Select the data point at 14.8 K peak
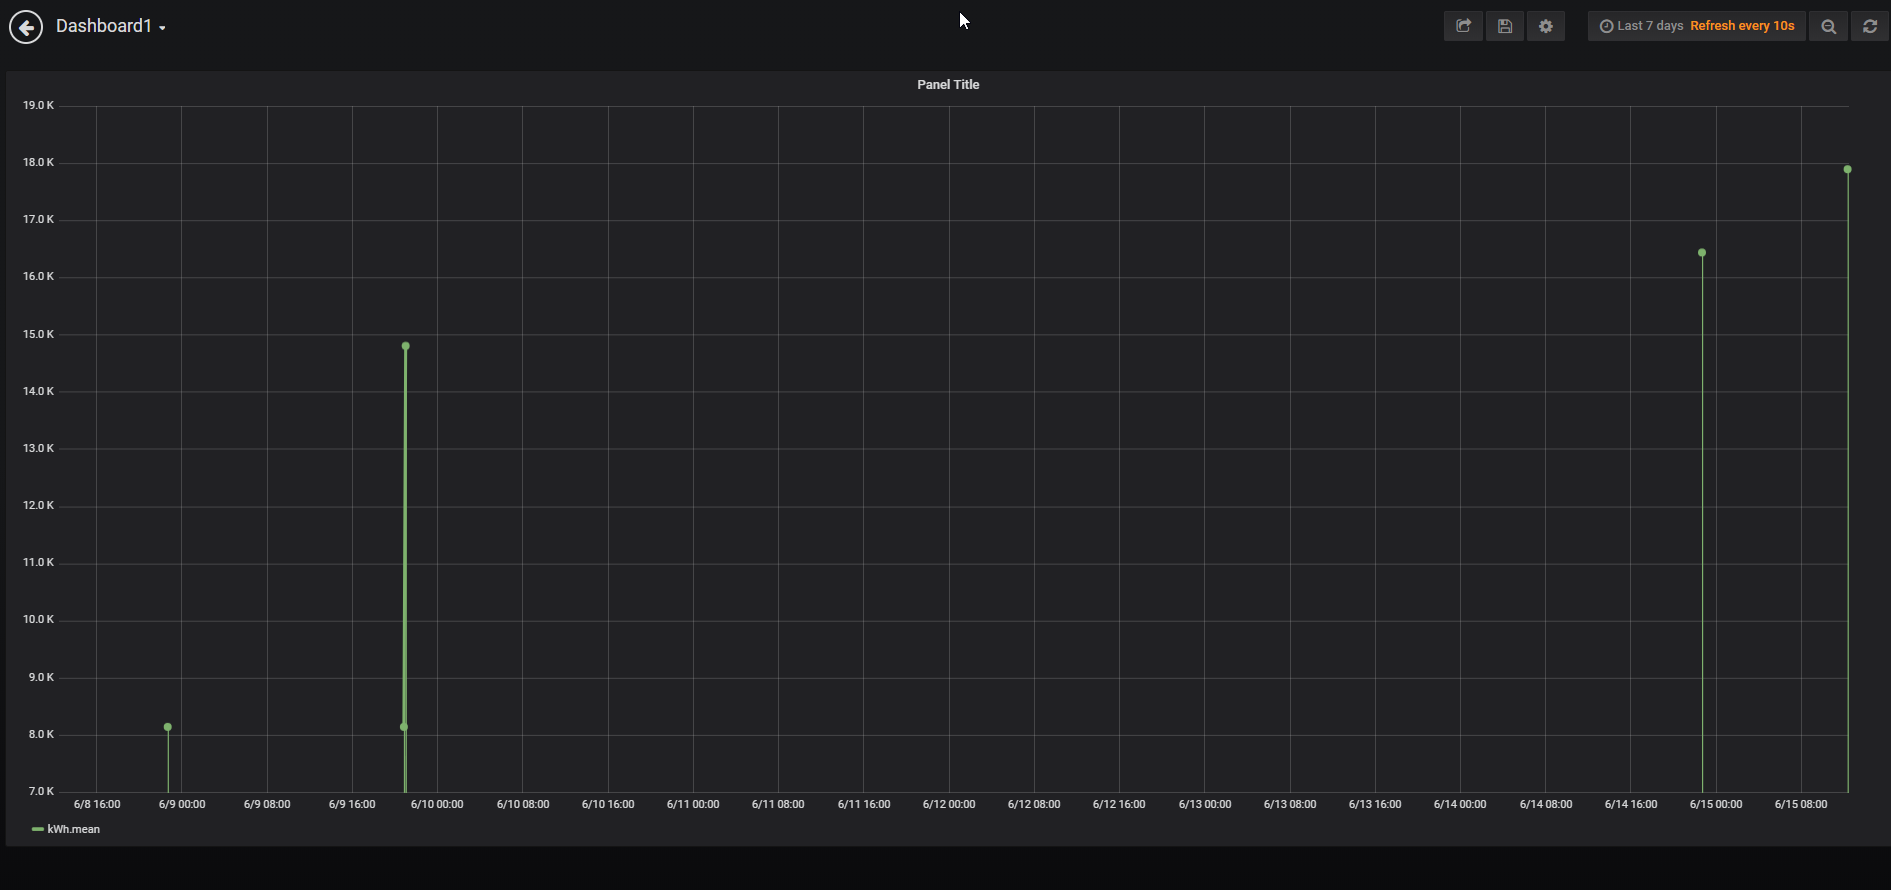Image resolution: width=1891 pixels, height=890 pixels. [x=405, y=346]
